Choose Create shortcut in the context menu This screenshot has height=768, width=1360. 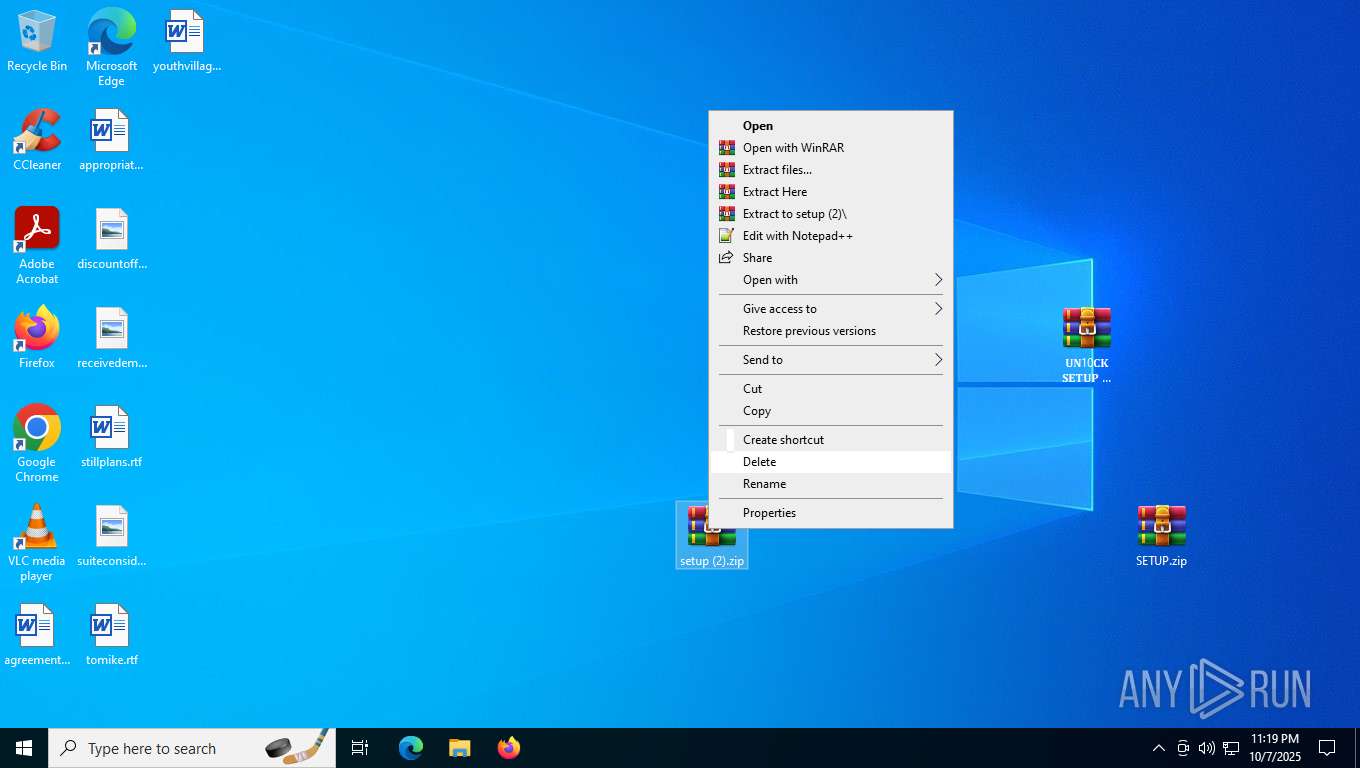831,440
